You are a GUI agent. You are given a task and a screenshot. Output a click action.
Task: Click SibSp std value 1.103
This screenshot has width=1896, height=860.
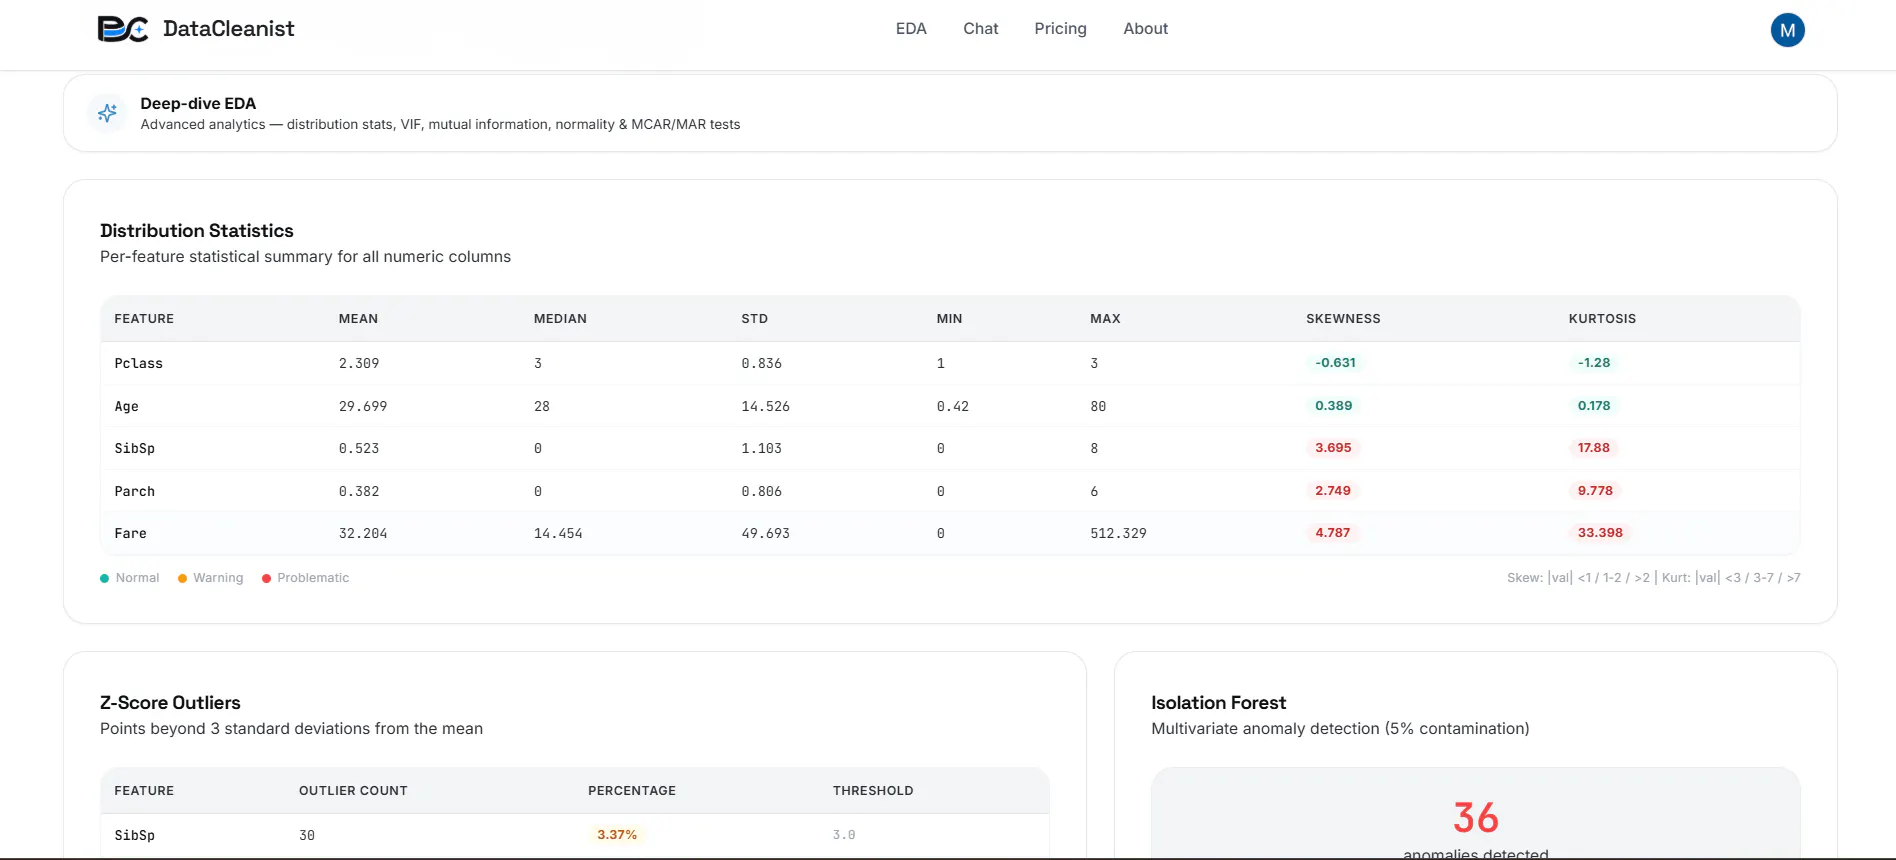pyautogui.click(x=761, y=449)
